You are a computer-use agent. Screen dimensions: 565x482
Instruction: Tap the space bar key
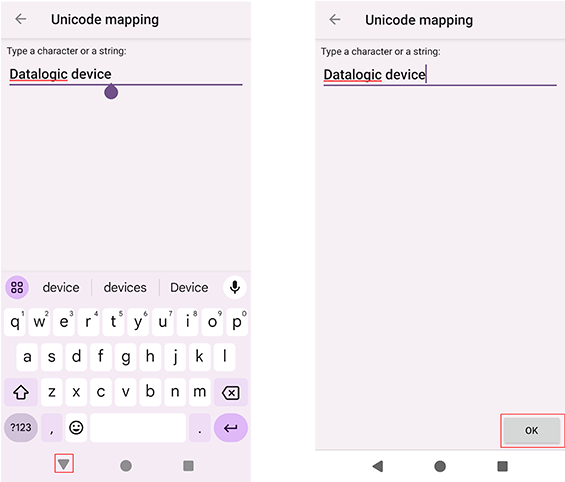138,428
